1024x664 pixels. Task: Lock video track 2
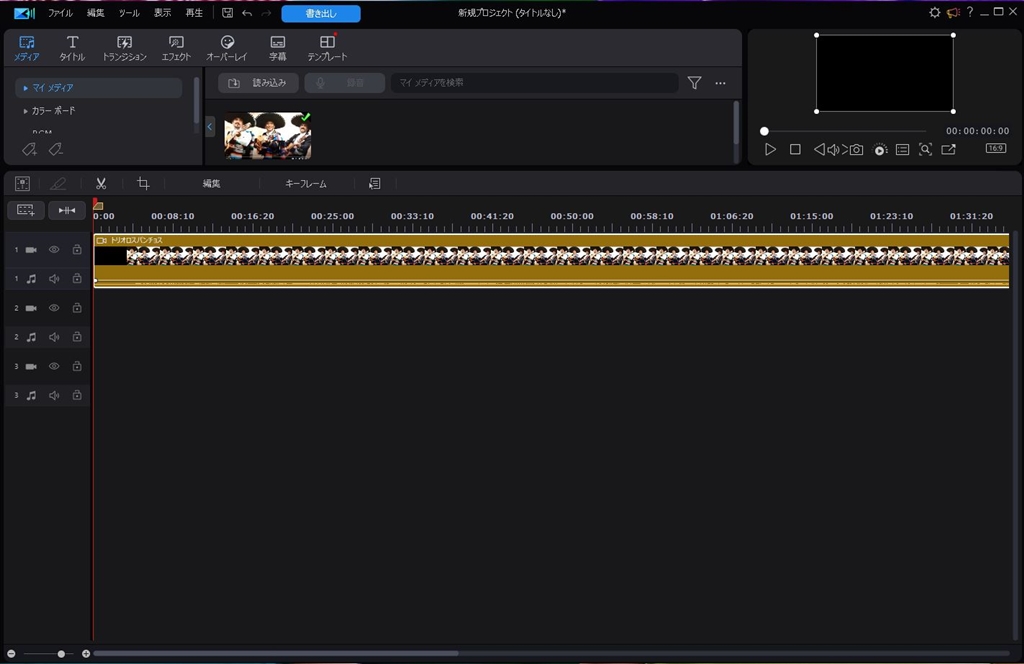77,308
